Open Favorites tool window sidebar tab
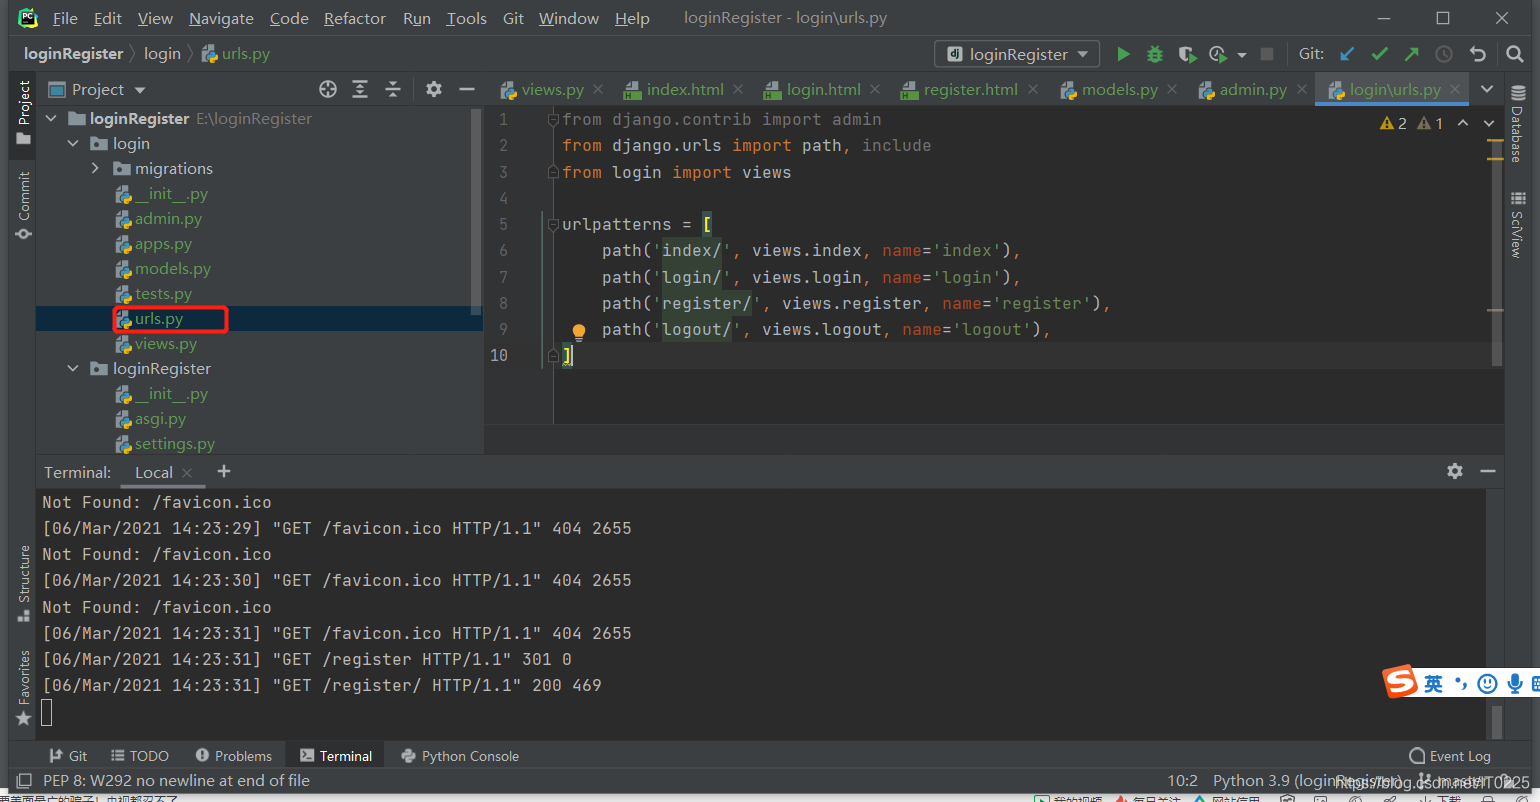The height and width of the screenshot is (802, 1540). (23, 689)
